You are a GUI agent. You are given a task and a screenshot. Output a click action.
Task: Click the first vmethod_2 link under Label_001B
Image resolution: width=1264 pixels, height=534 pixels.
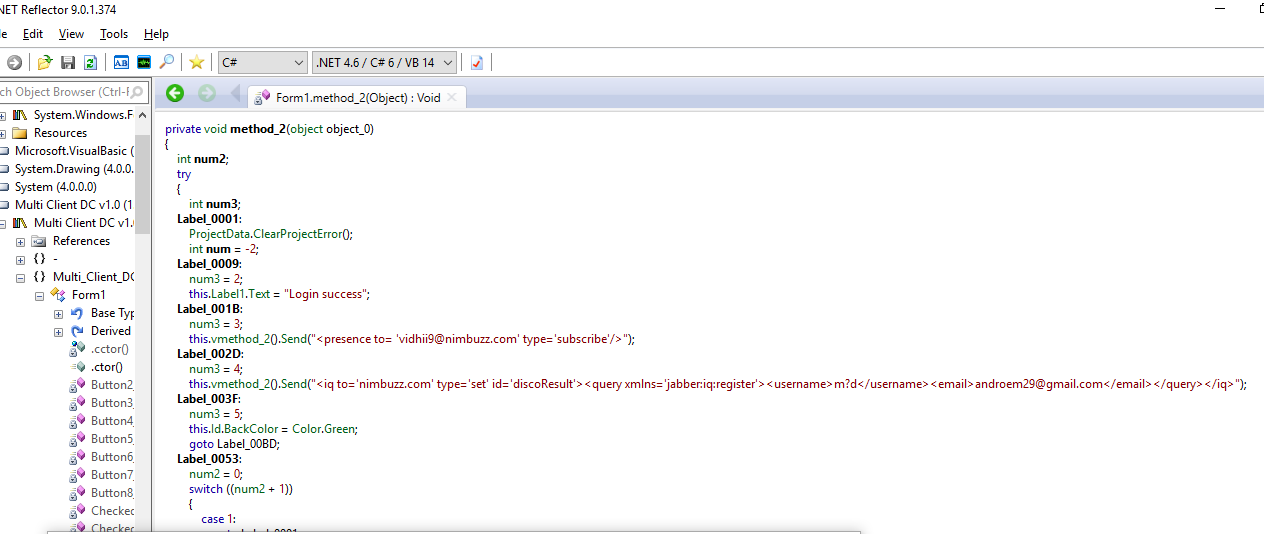point(240,338)
